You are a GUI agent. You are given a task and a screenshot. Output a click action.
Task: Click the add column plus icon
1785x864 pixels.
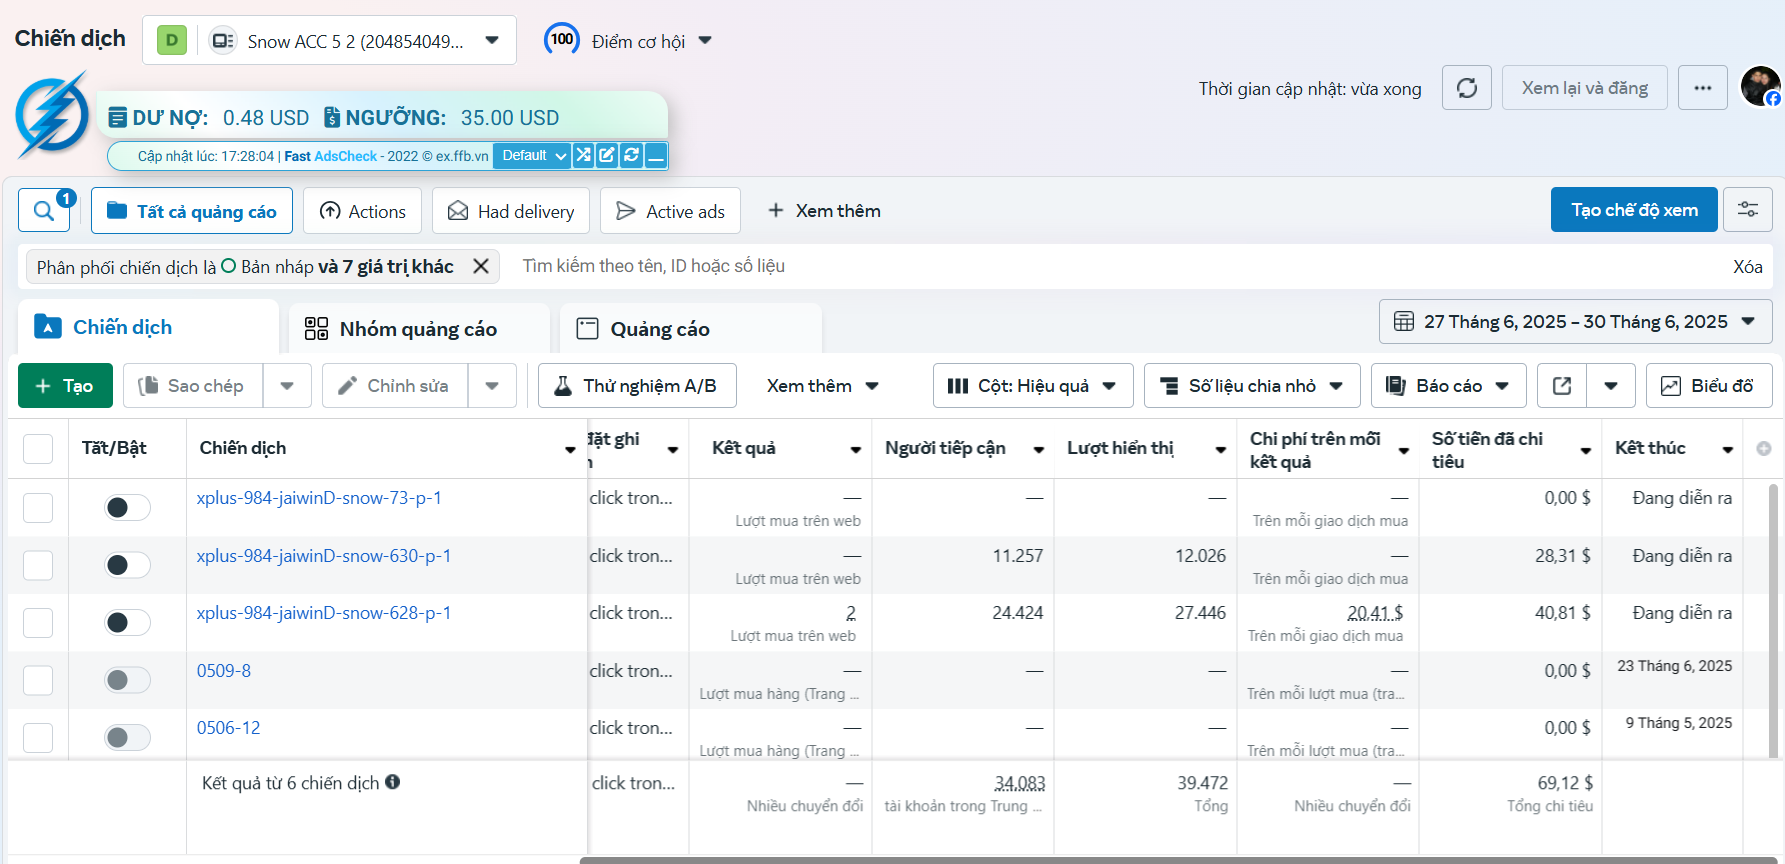coord(1764,449)
